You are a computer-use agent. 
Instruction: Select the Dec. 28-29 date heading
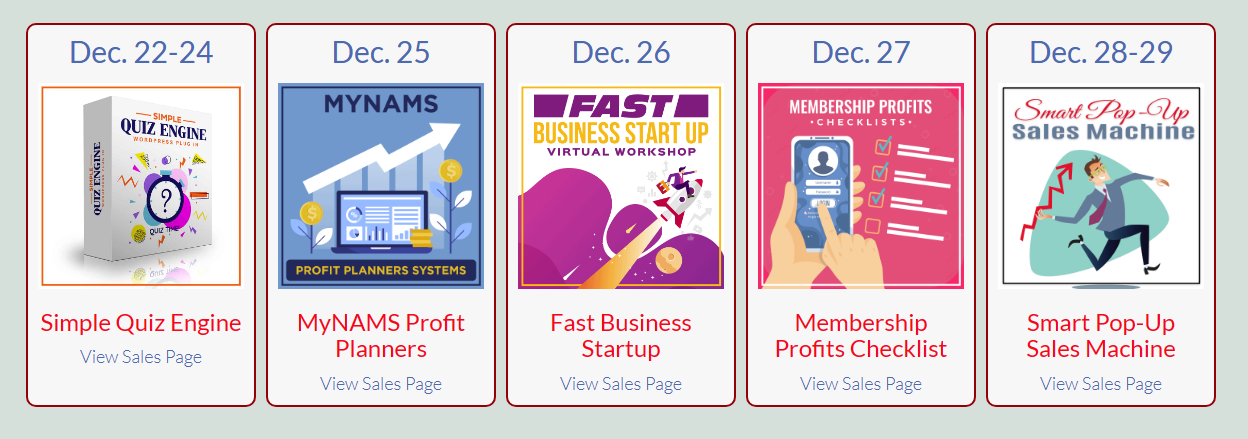click(1101, 52)
